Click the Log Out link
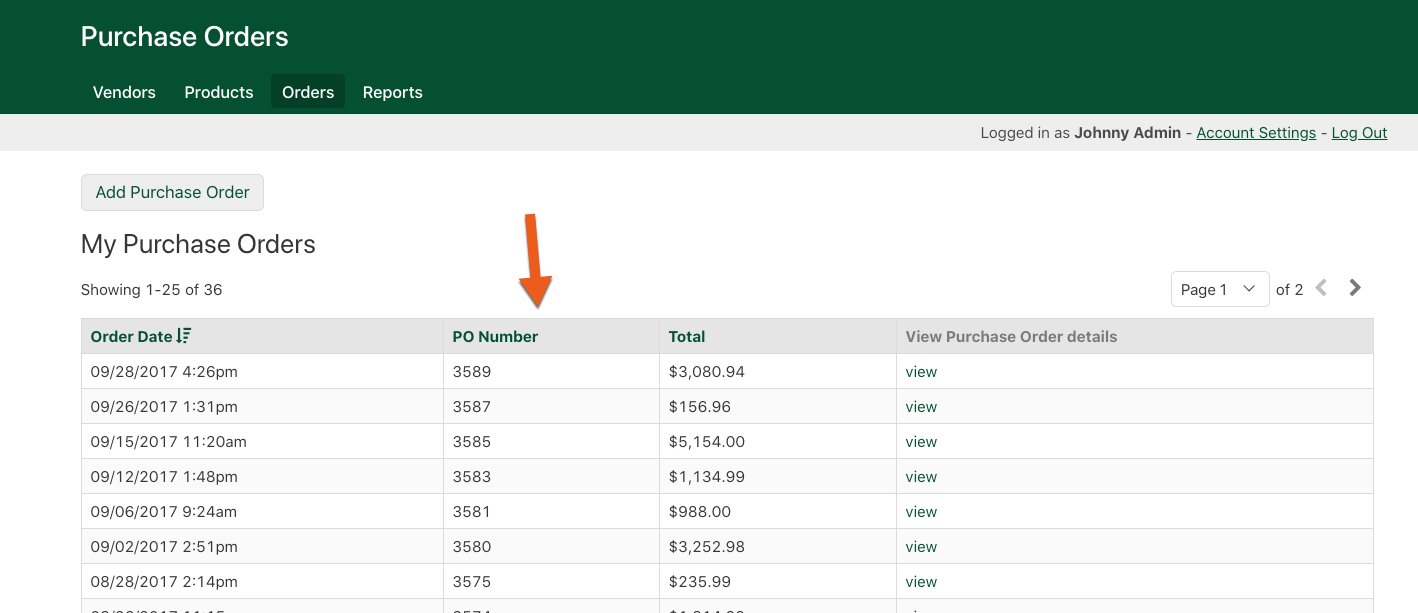This screenshot has width=1418, height=613. coord(1359,133)
